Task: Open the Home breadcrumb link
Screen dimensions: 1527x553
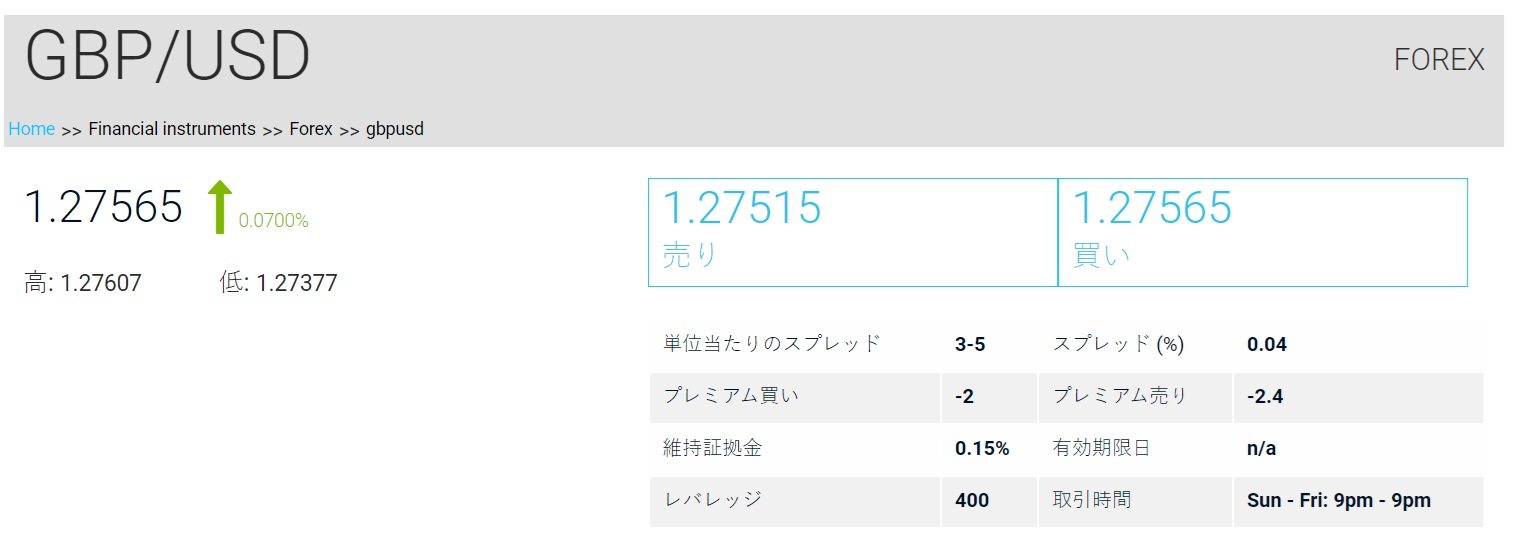Action: click(31, 129)
